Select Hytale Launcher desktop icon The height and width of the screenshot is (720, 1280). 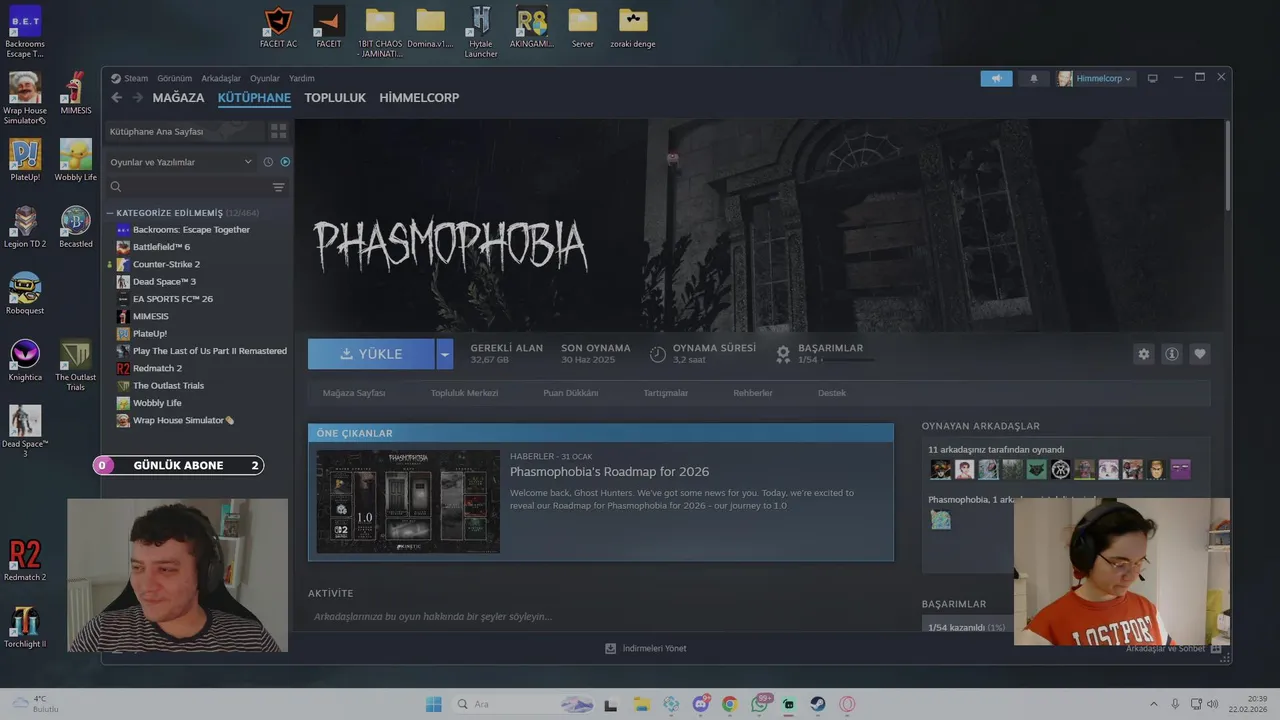481,32
